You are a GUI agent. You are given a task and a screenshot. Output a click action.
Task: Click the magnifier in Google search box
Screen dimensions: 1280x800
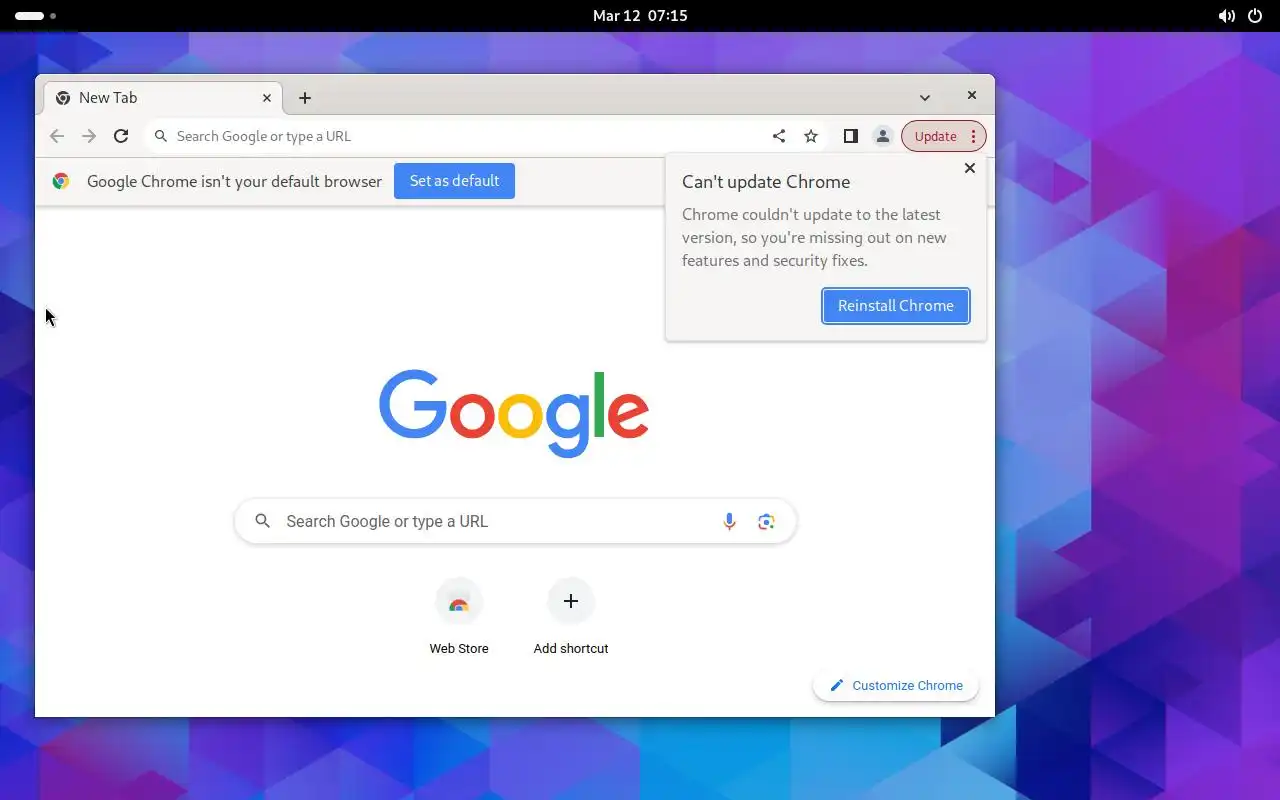[x=263, y=521]
